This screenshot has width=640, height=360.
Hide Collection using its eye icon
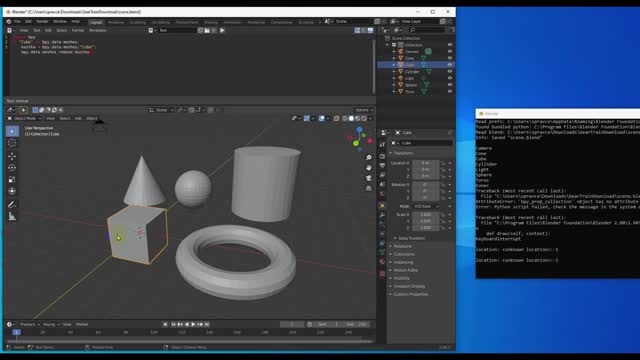click(450, 45)
